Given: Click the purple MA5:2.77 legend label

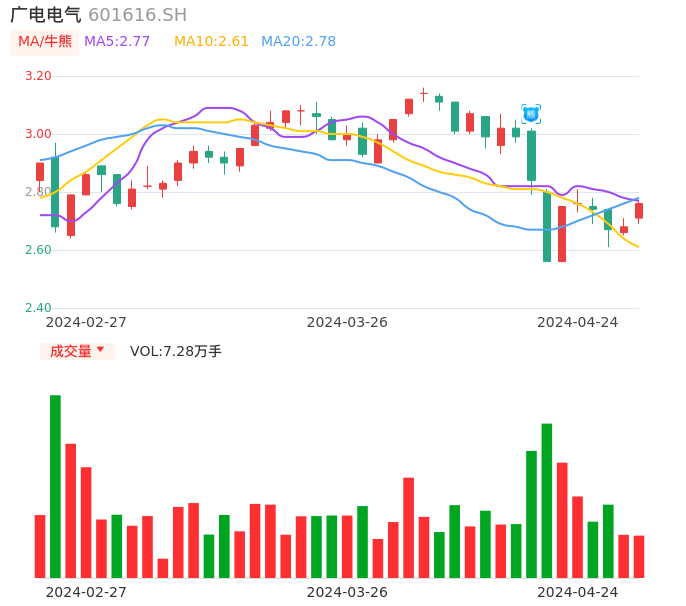Looking at the screenshot, I should (117, 42).
